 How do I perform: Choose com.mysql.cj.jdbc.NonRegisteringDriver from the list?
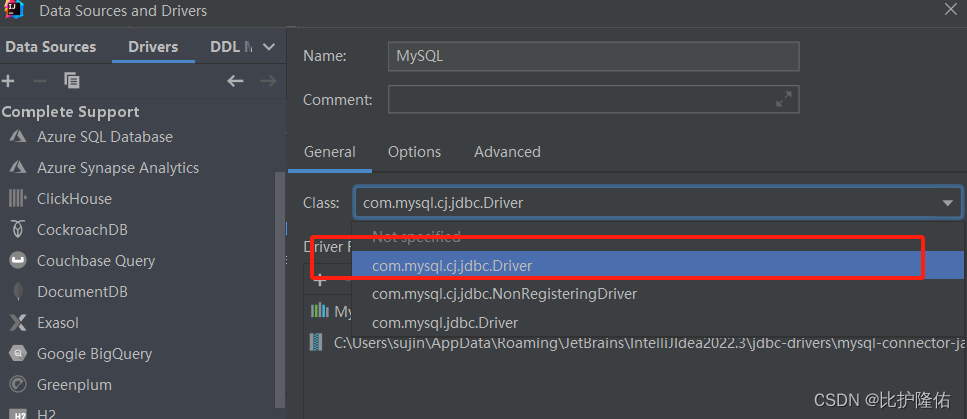point(657,294)
